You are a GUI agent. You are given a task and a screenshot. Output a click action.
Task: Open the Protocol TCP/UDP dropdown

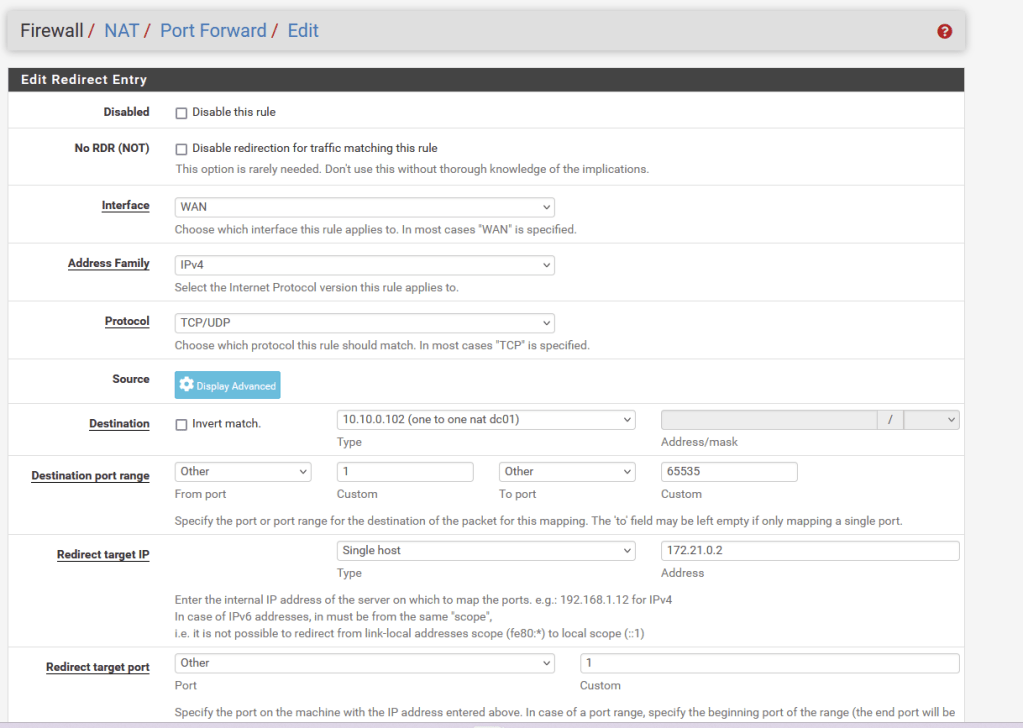tap(364, 323)
